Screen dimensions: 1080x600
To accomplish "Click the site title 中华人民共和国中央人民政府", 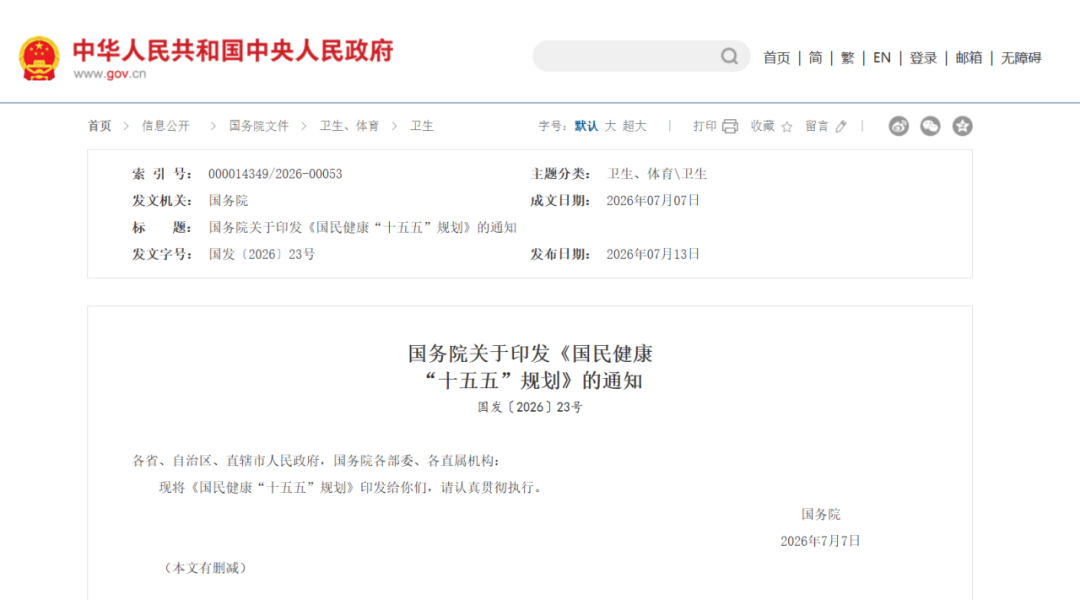I will [x=233, y=51].
